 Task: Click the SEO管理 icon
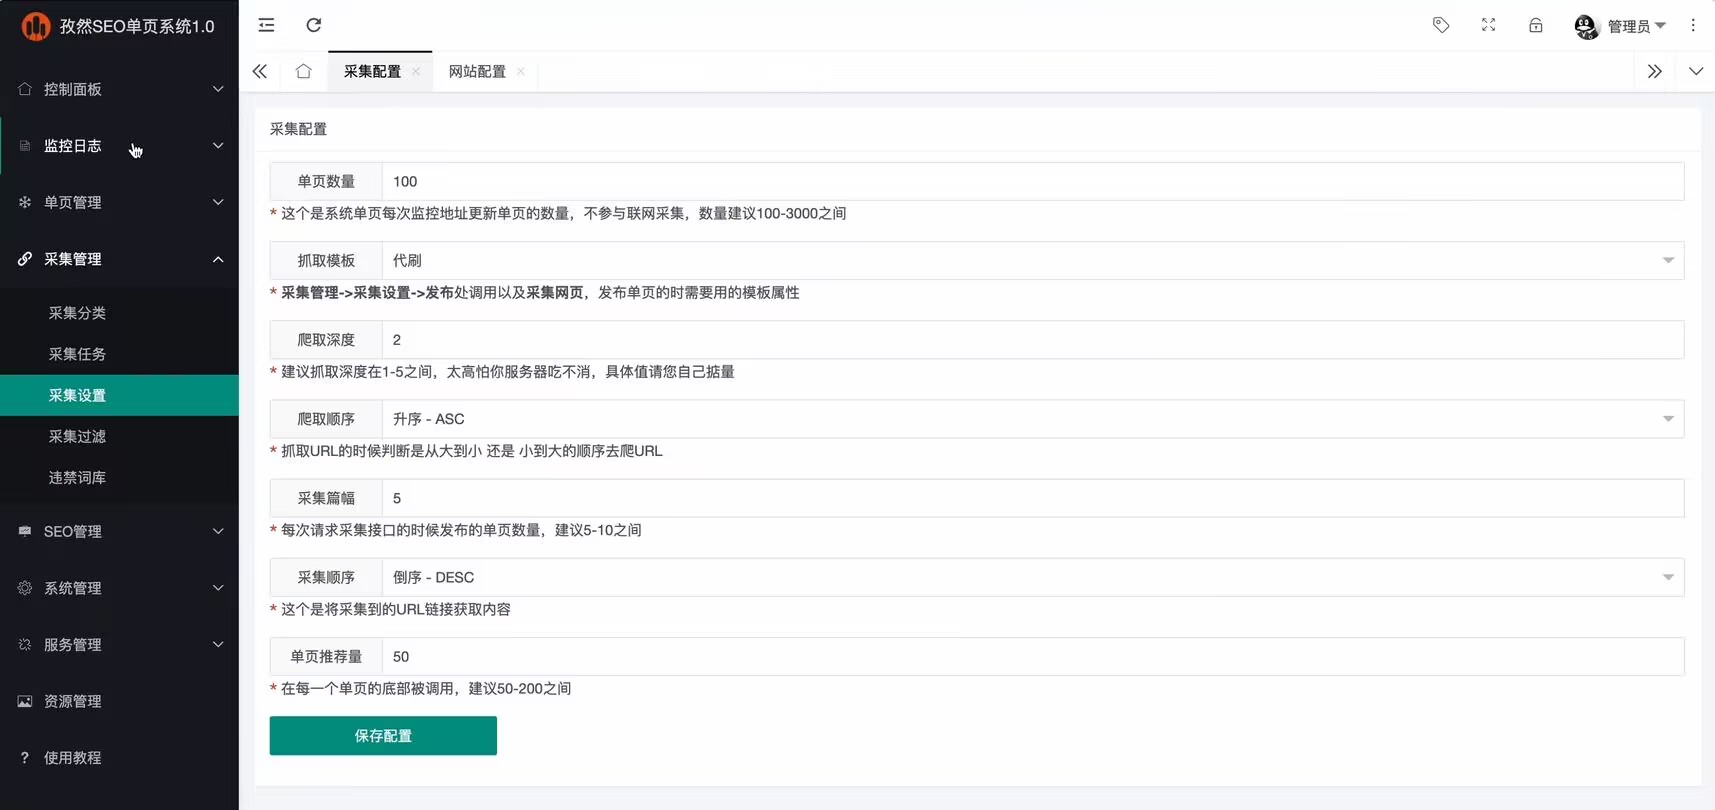[25, 531]
